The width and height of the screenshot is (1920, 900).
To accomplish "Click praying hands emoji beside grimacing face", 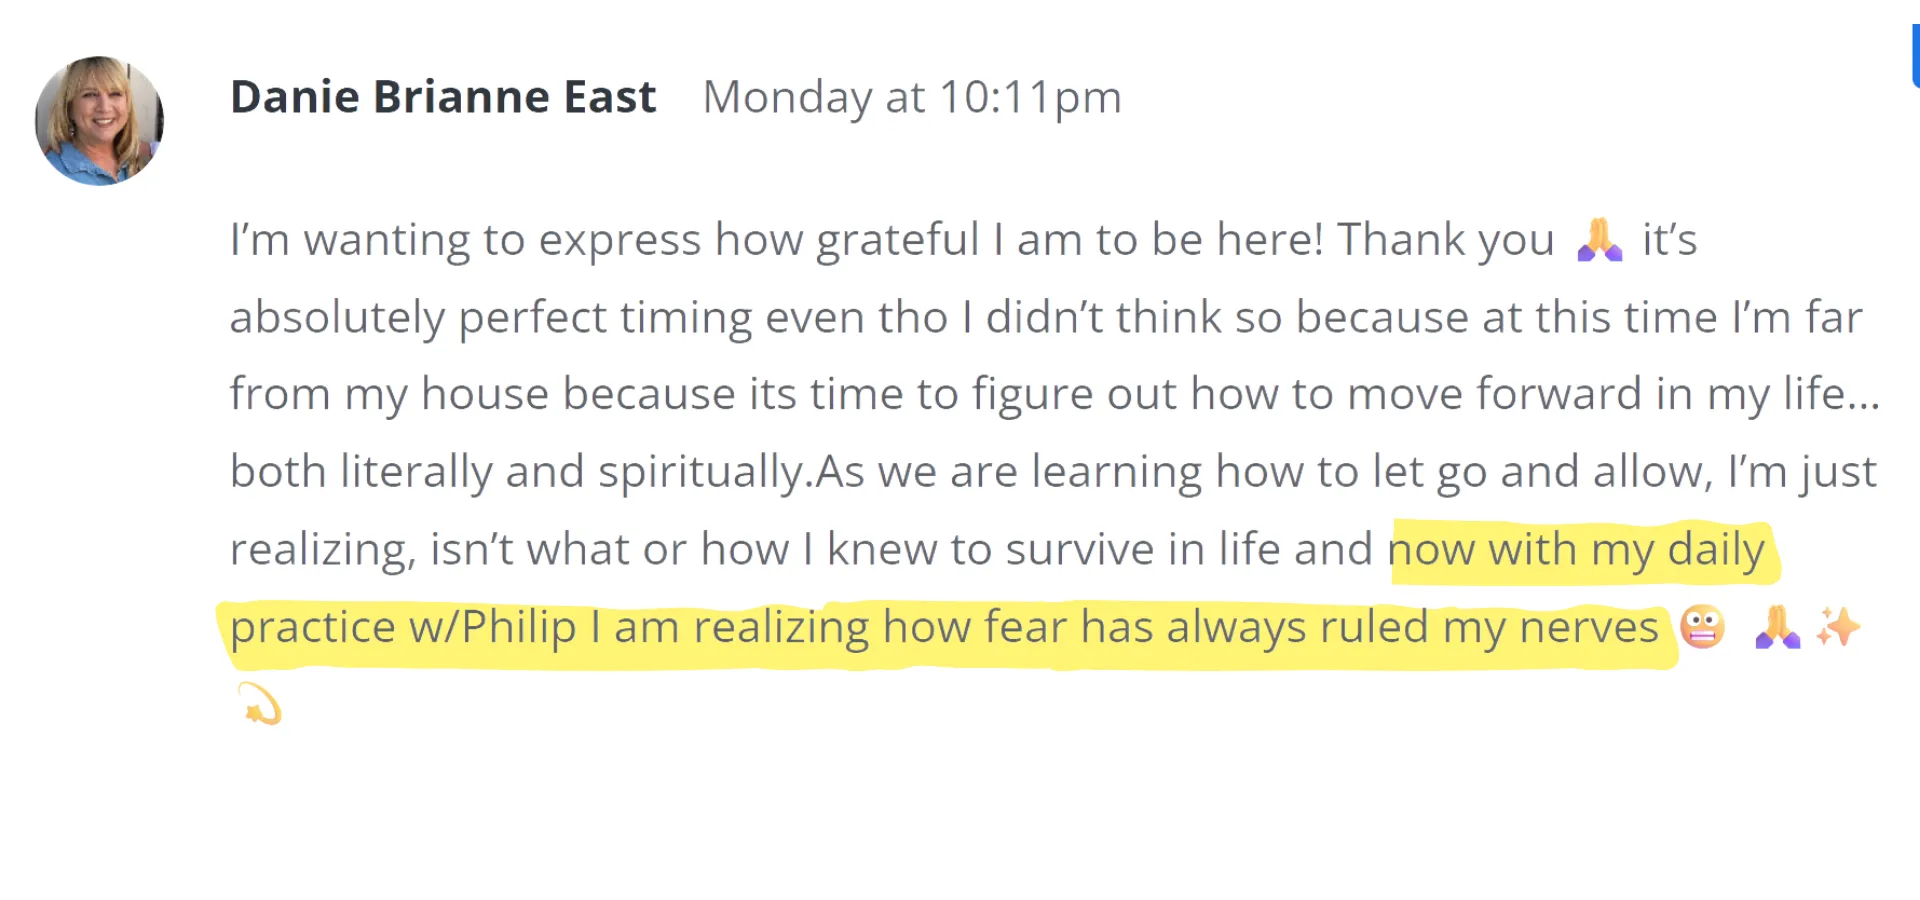I will click(x=1777, y=627).
